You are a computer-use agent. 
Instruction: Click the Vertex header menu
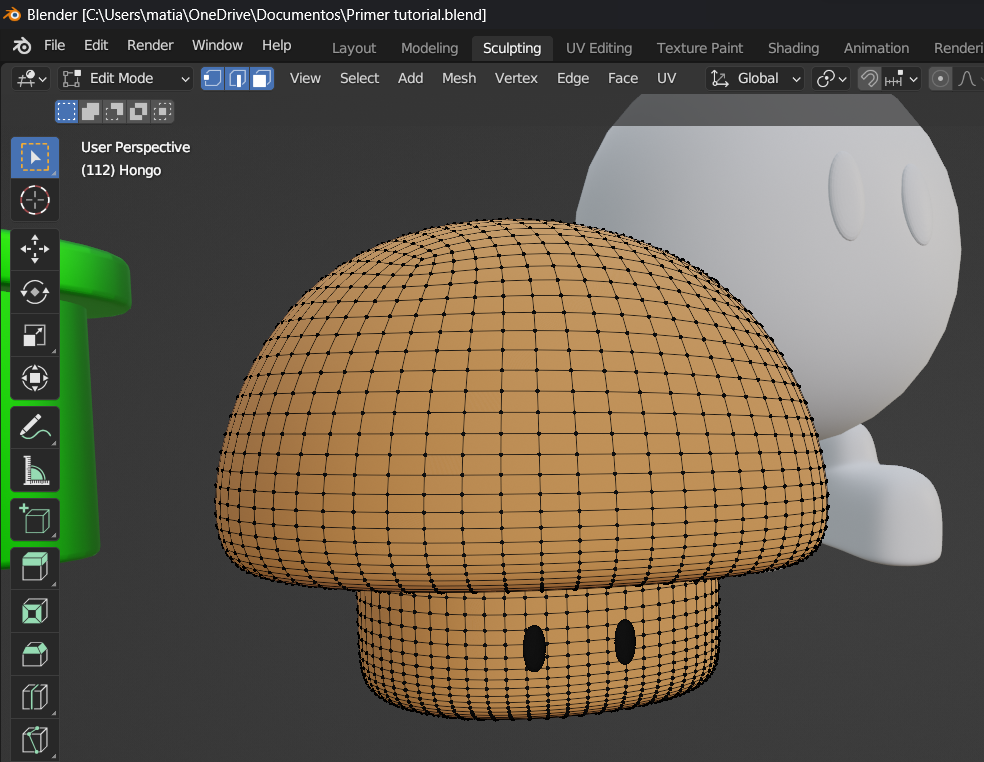[516, 78]
